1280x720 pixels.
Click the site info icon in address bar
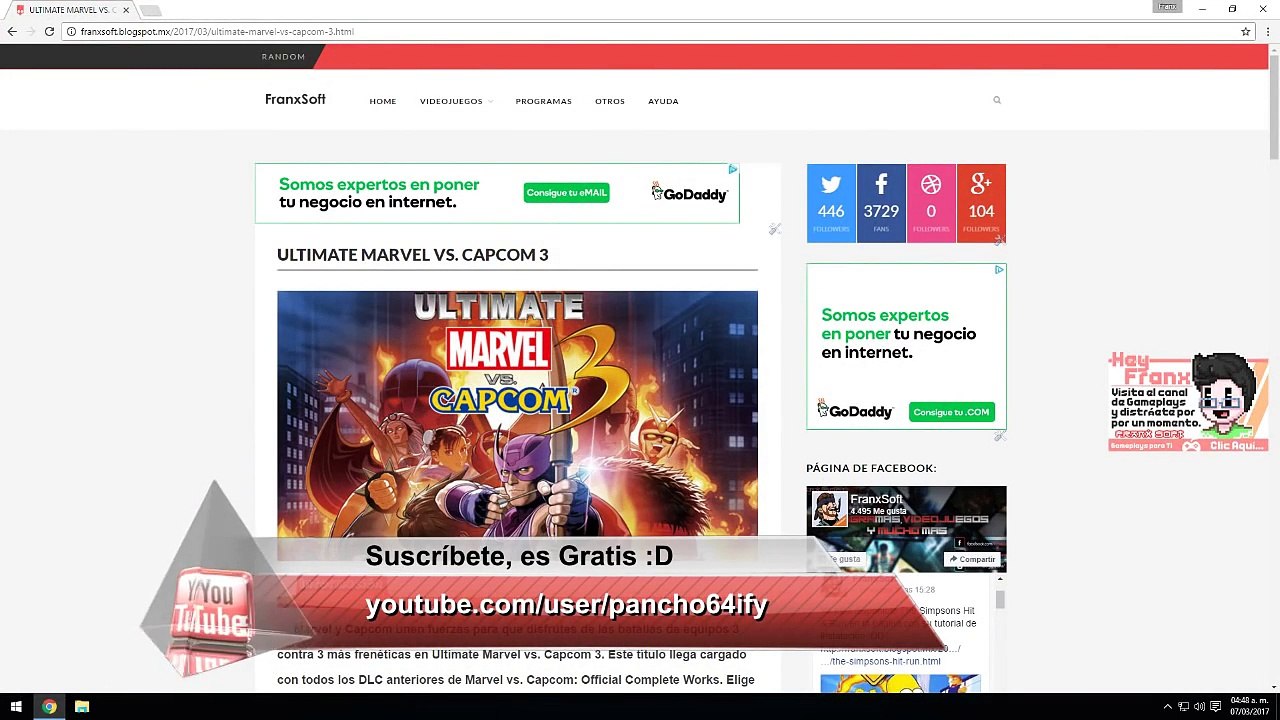pyautogui.click(x=72, y=32)
